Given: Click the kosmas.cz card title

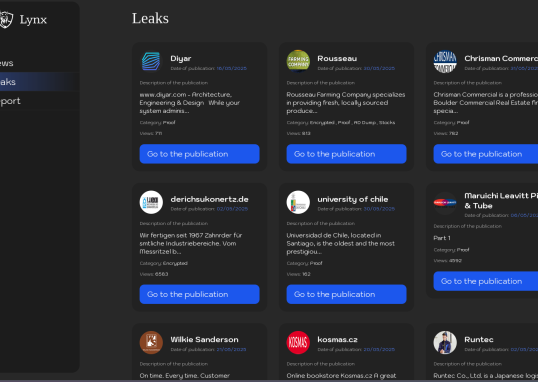Looking at the screenshot, I should pos(337,339).
